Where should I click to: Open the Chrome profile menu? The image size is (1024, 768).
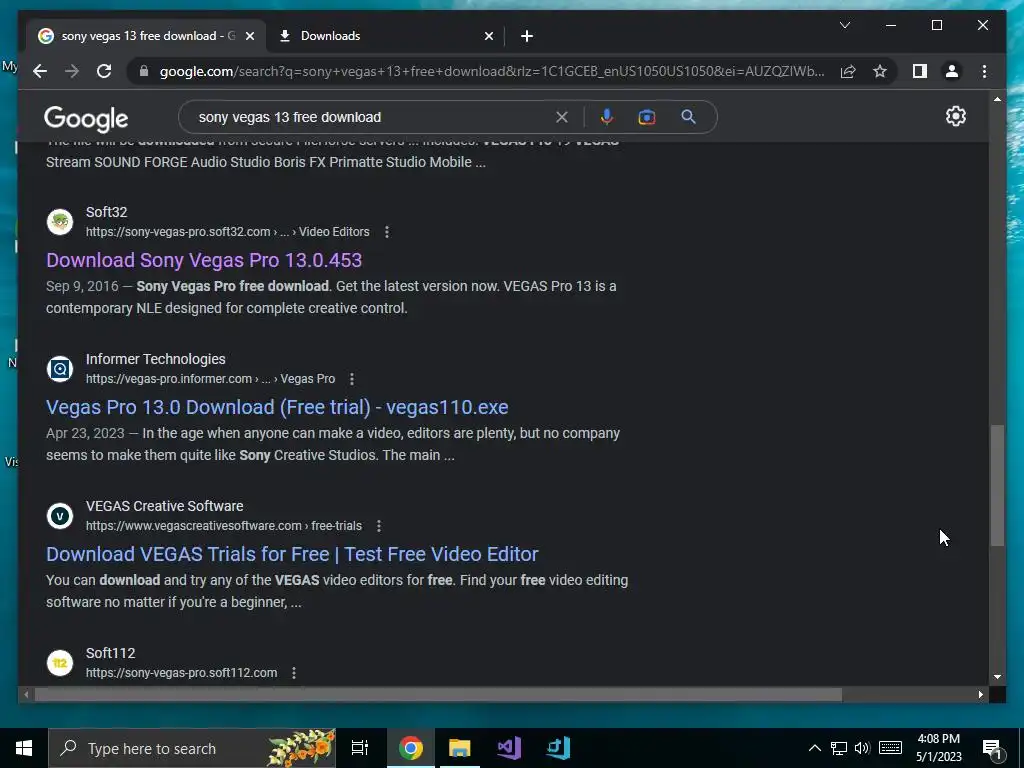tap(952, 71)
